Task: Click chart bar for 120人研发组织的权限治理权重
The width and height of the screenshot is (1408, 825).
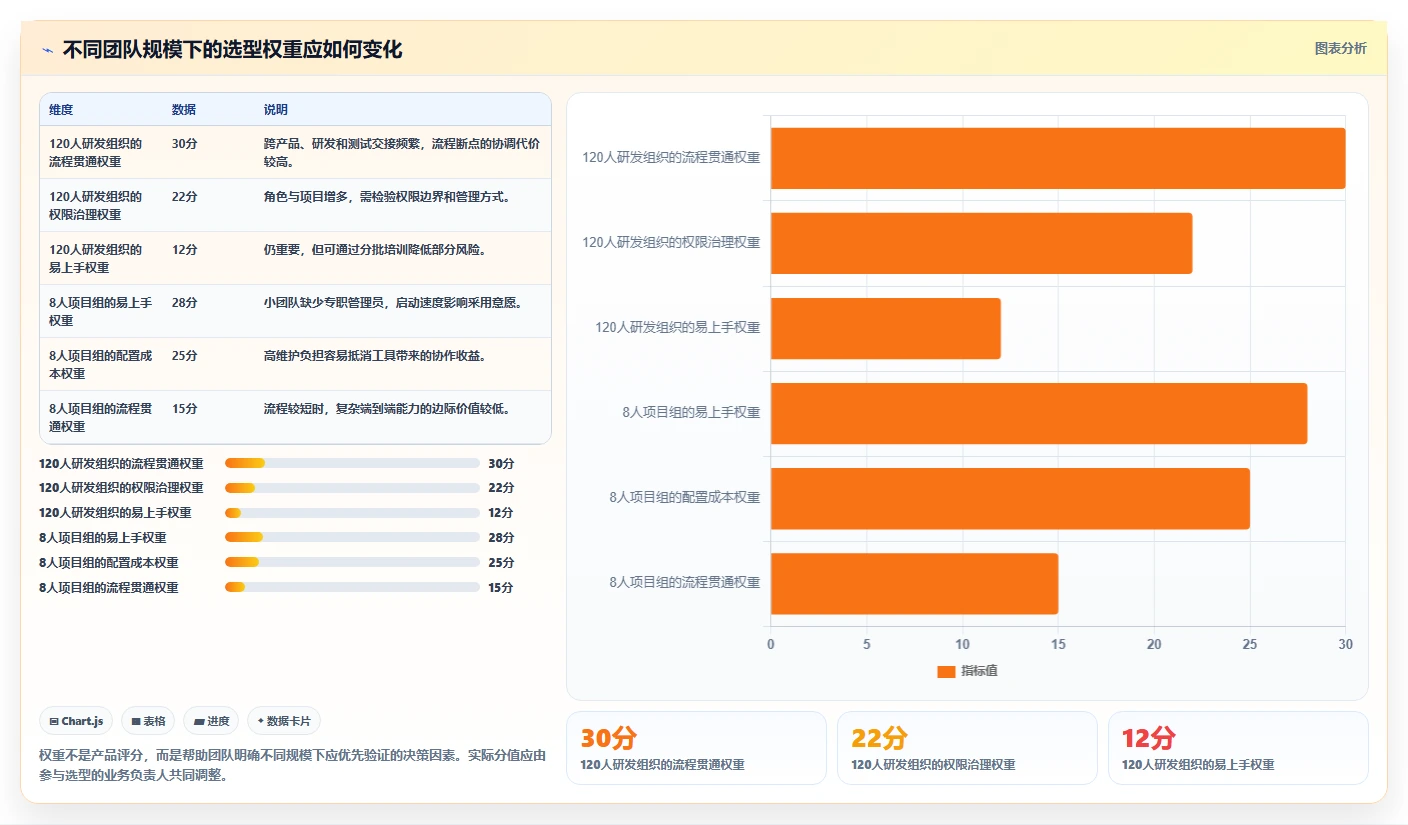Action: [981, 243]
